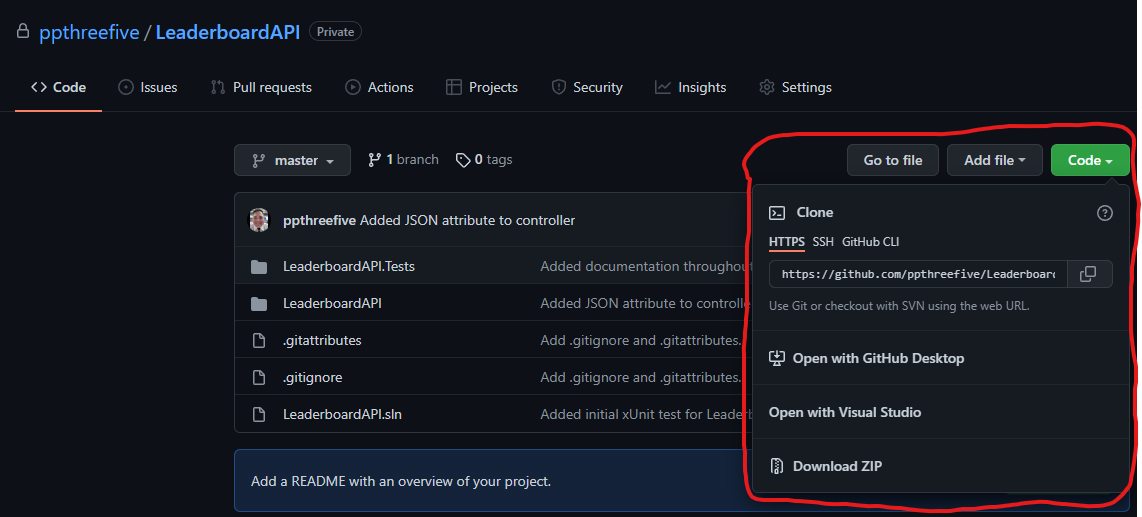Select the HTTPS clone option
1142x517 pixels.
click(x=787, y=242)
